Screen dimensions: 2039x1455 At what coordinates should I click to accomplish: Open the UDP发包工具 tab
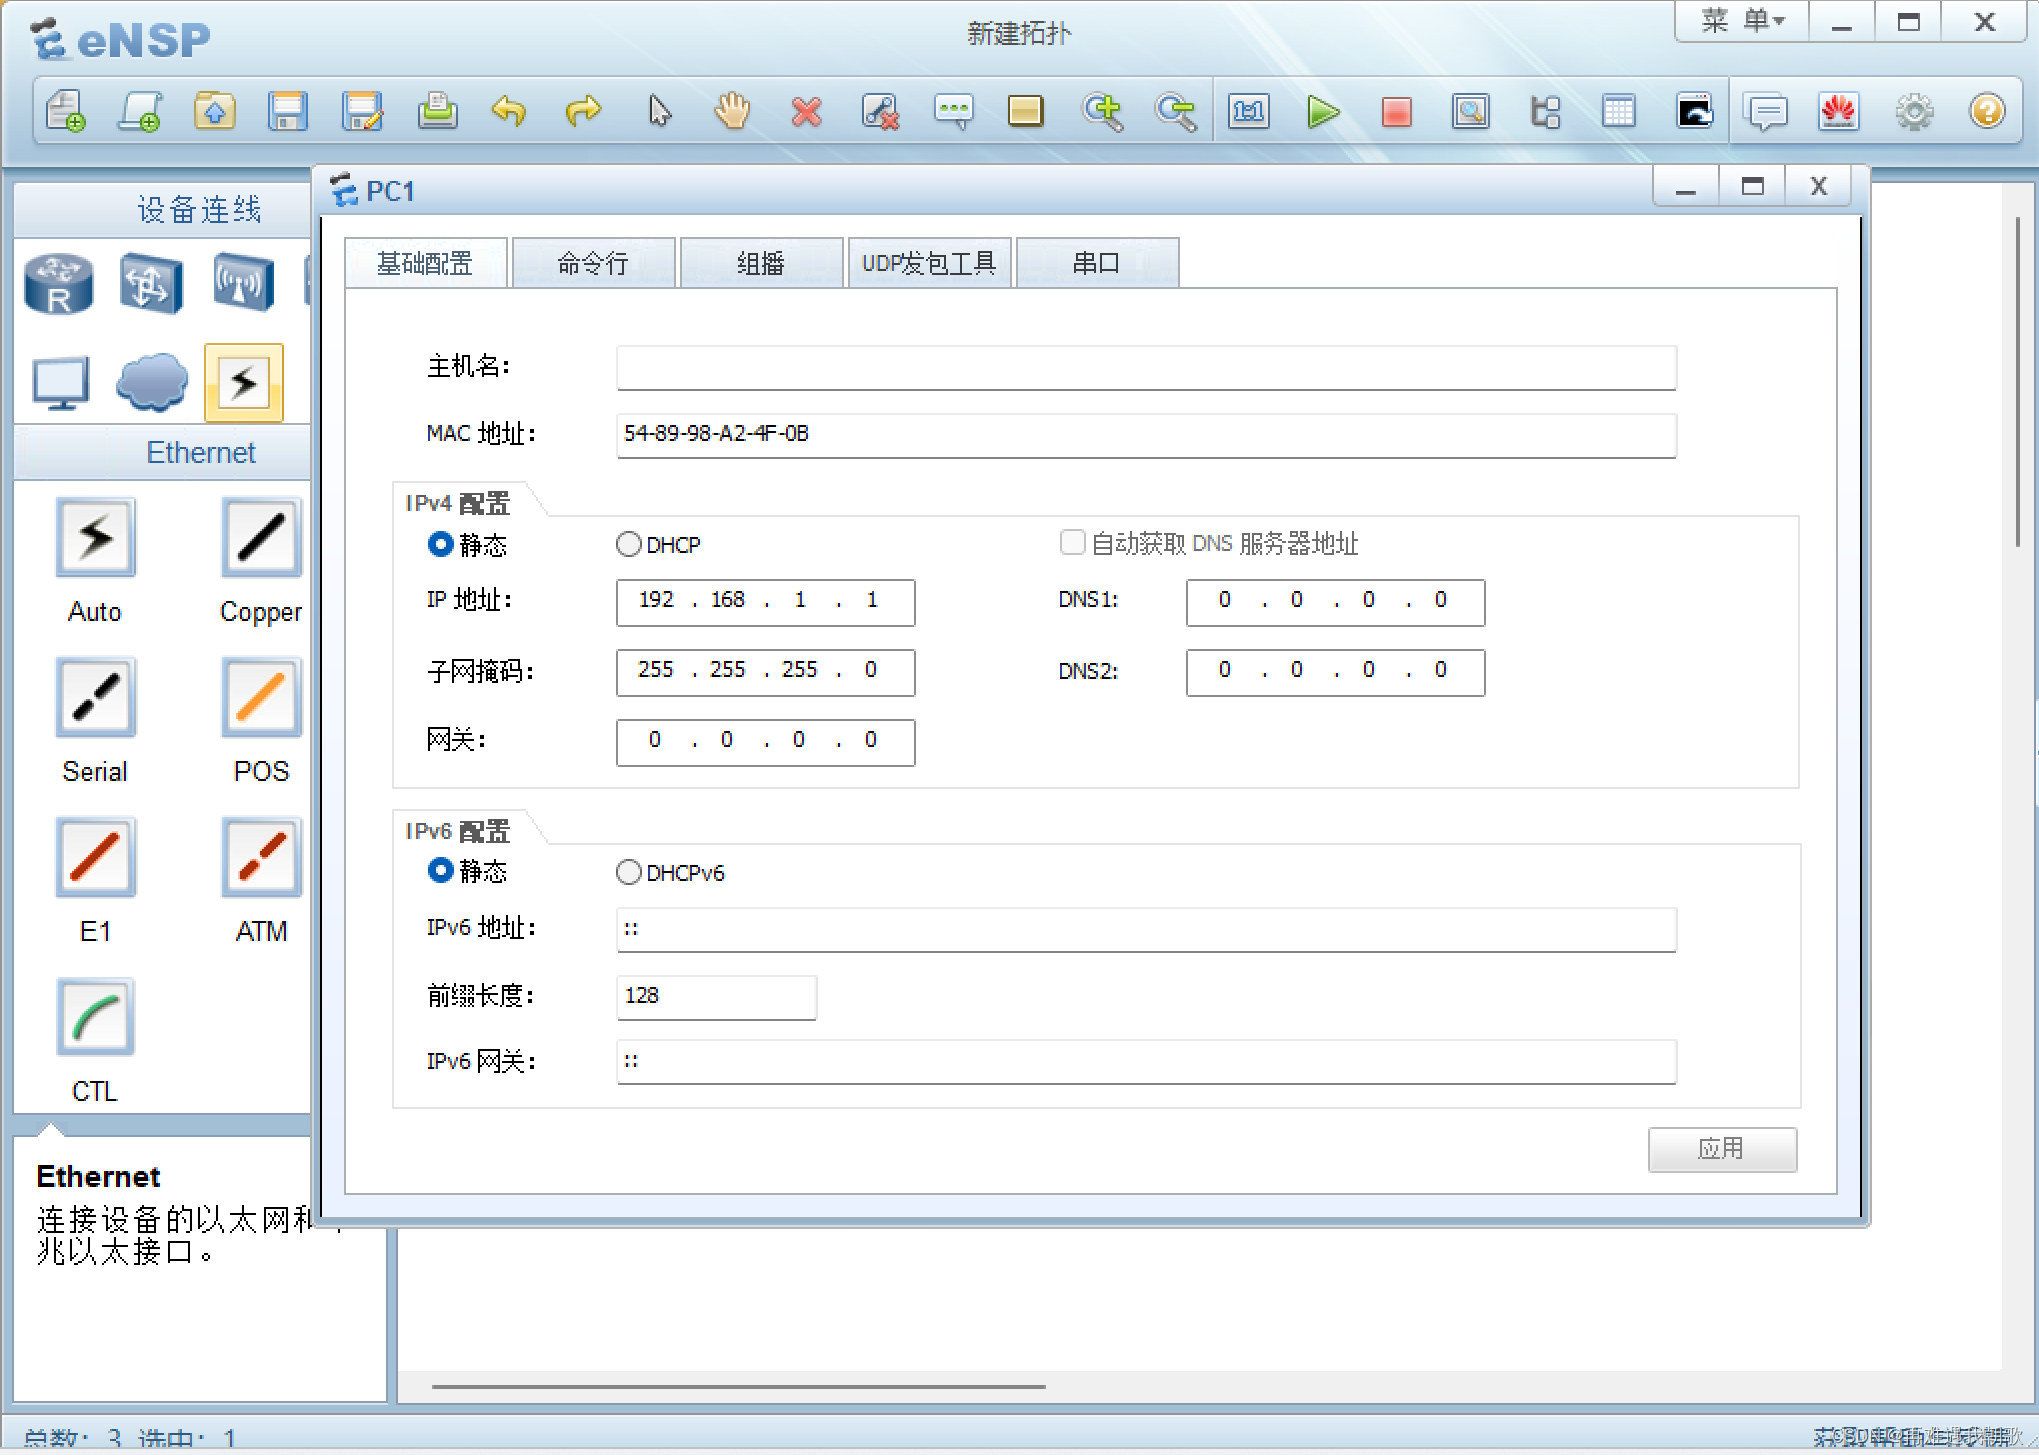pos(929,263)
